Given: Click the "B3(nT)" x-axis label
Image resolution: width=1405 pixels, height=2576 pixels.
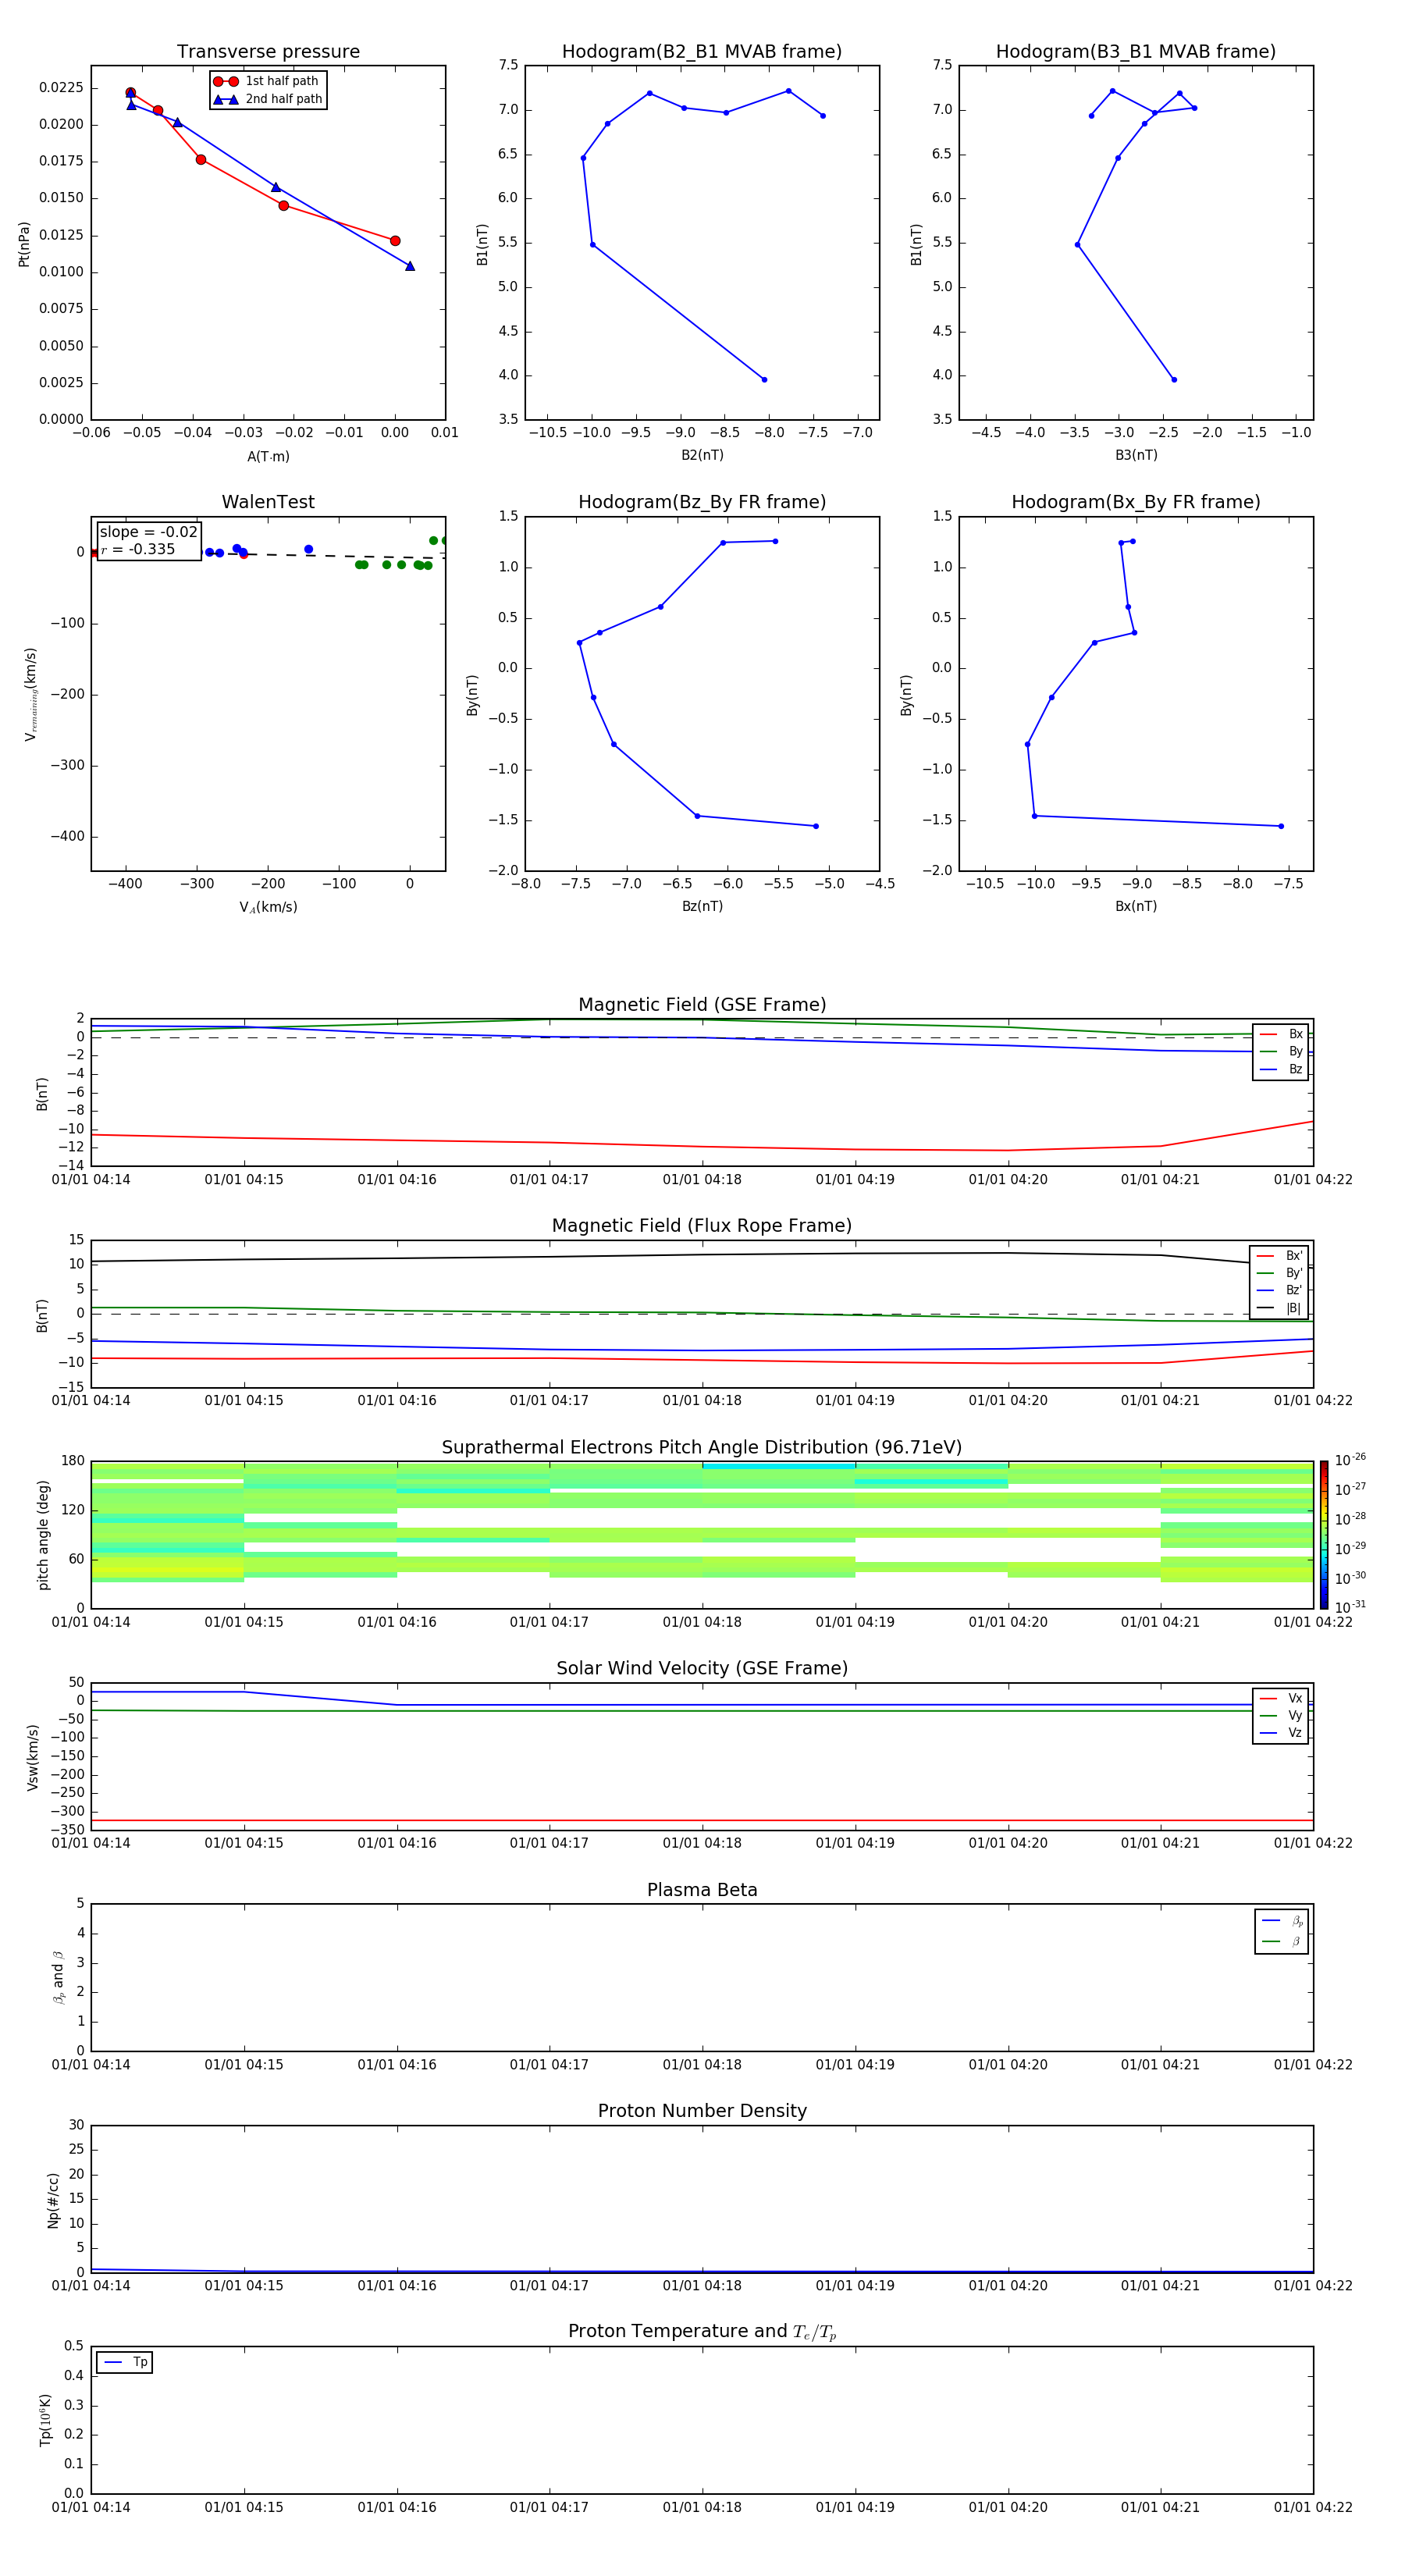Looking at the screenshot, I should (1136, 455).
